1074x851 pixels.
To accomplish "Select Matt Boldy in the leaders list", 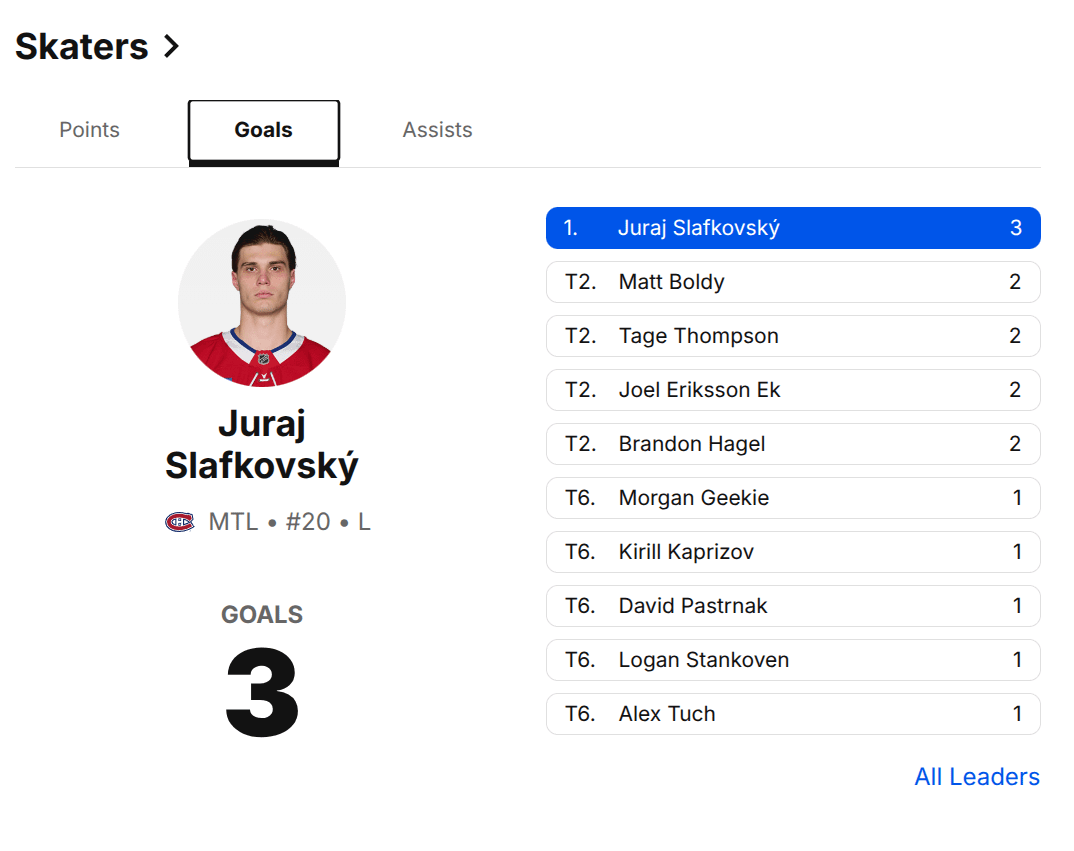I will point(793,282).
